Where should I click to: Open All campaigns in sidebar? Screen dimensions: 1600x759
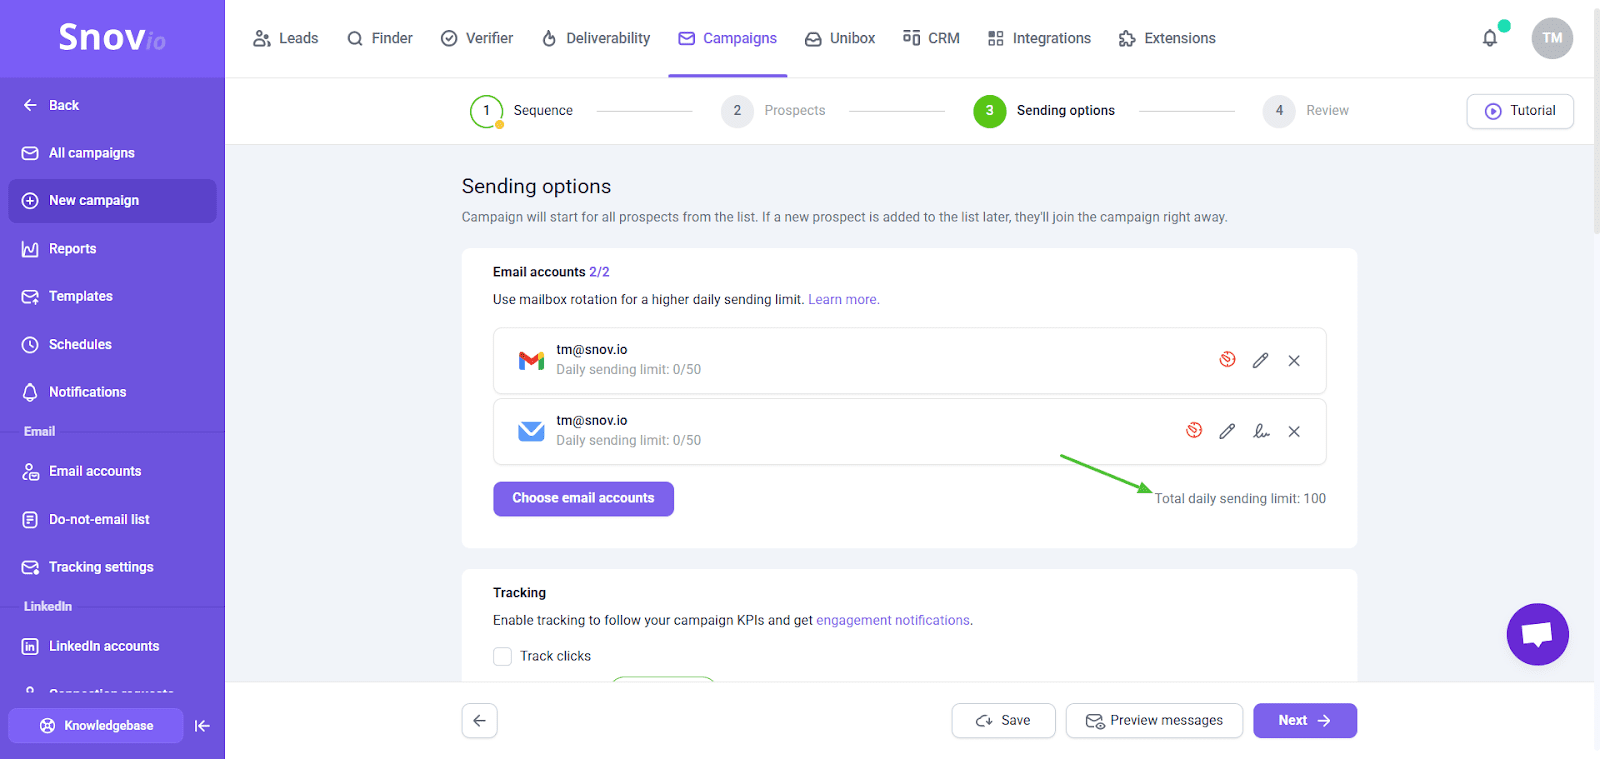pyautogui.click(x=112, y=153)
